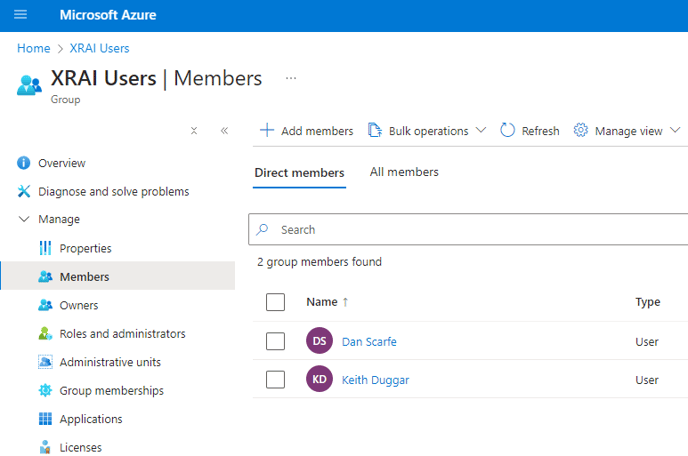Click the Diagnose wrench icon
Screen dimensions: 688x456
pos(24,191)
